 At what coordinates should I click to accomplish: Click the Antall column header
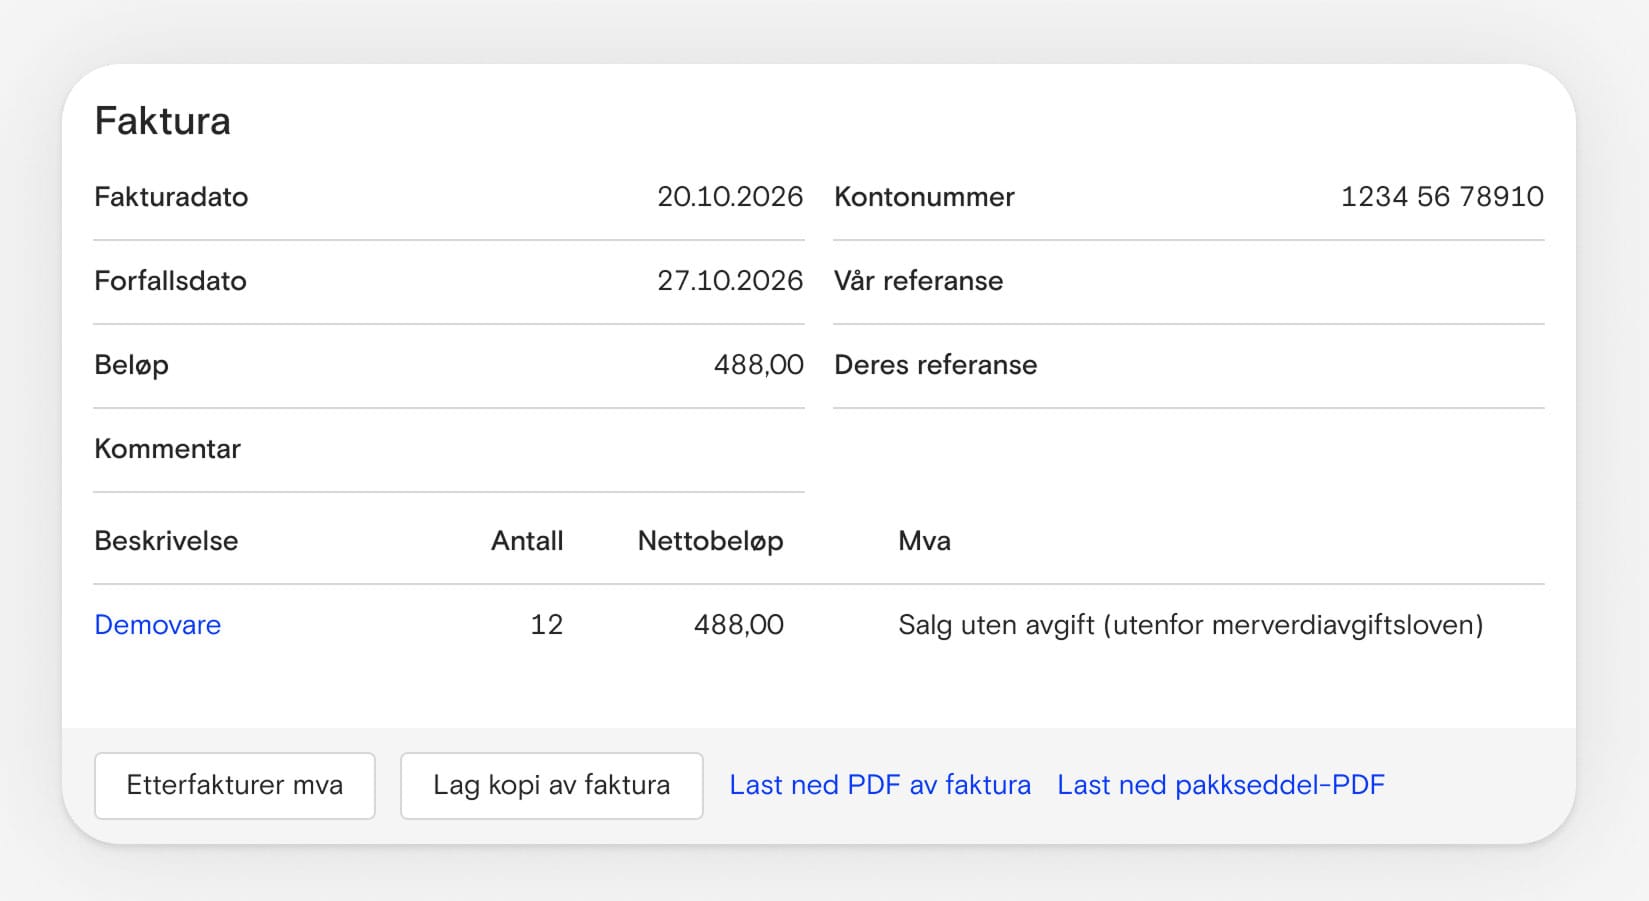pos(527,541)
